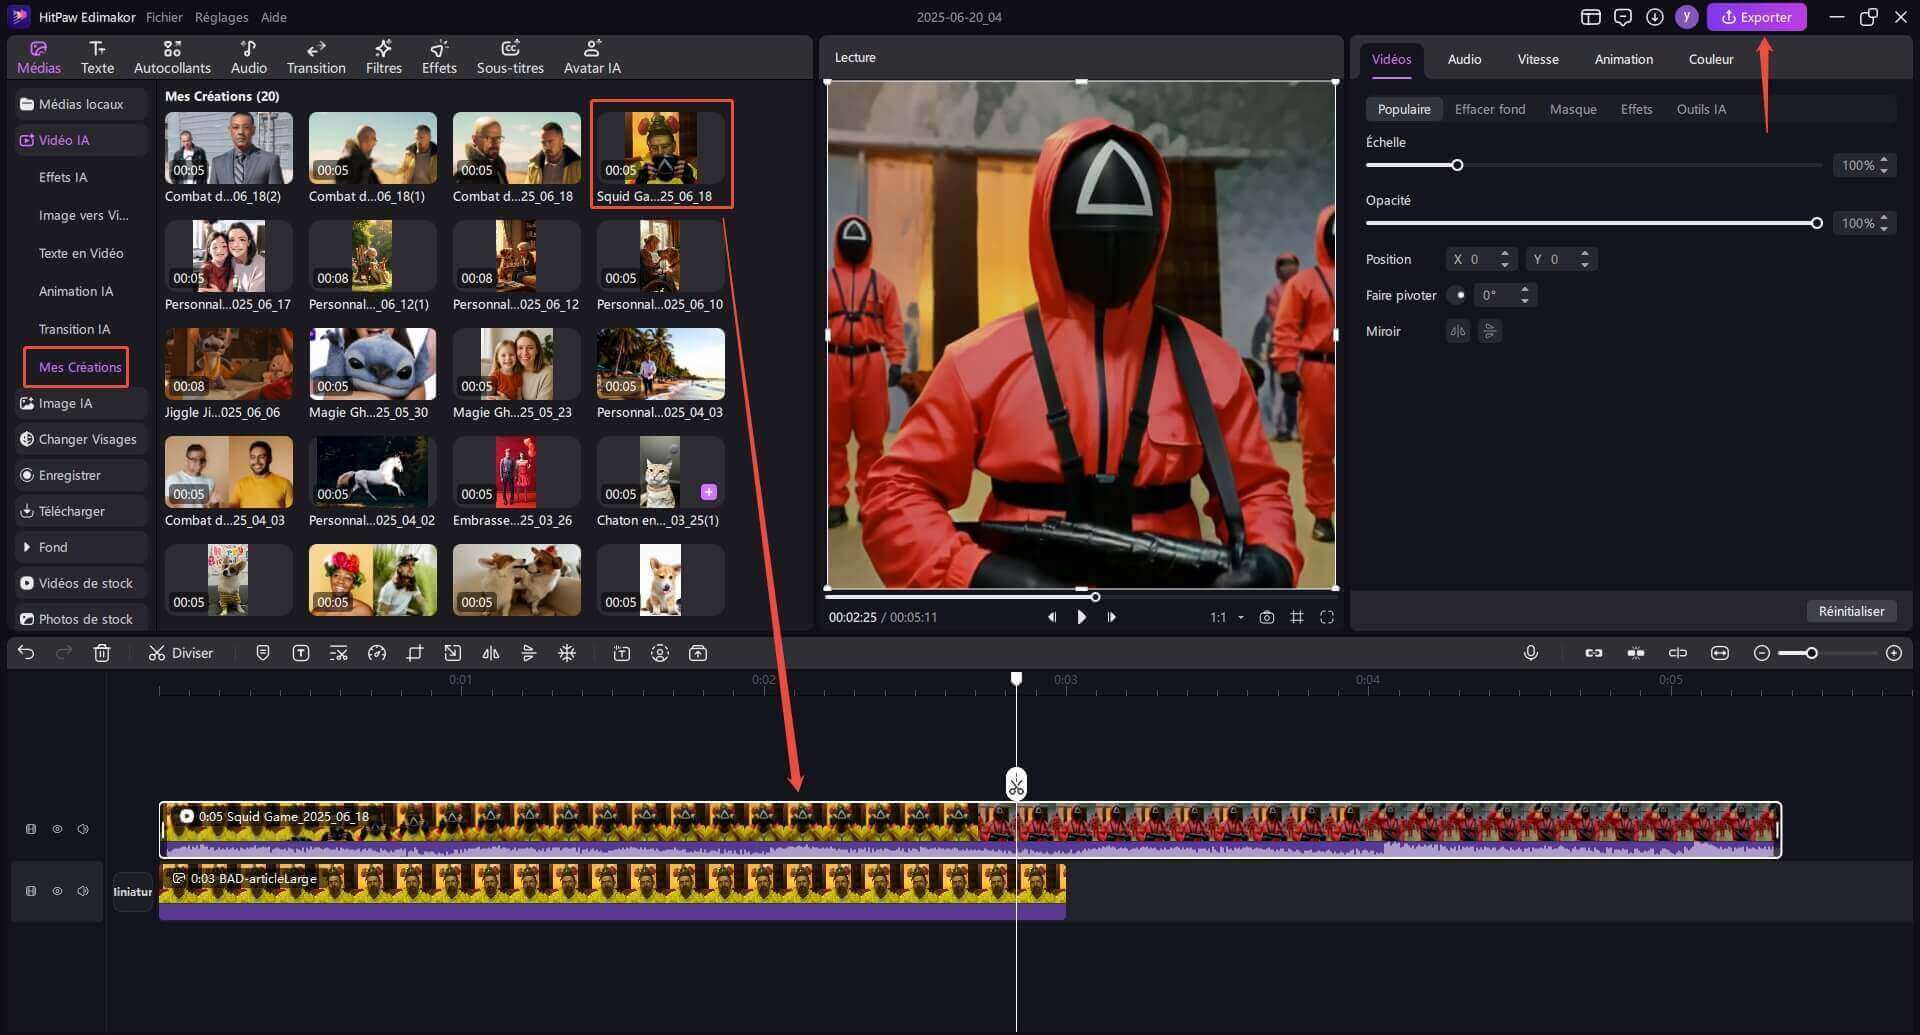Click the fit-timeline-to-window icon

click(x=1720, y=653)
